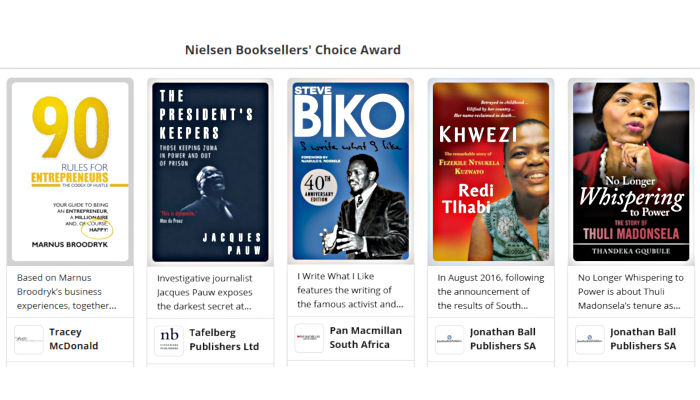The height and width of the screenshot is (400, 700).
Task: Click the Nielsen Booksellers' Choice Award heading
Action: point(293,50)
